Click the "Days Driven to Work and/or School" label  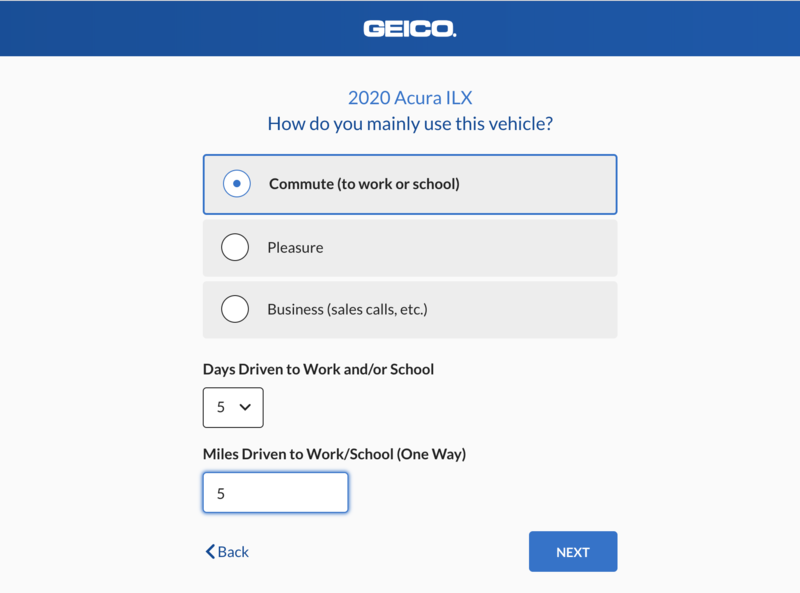(x=318, y=369)
